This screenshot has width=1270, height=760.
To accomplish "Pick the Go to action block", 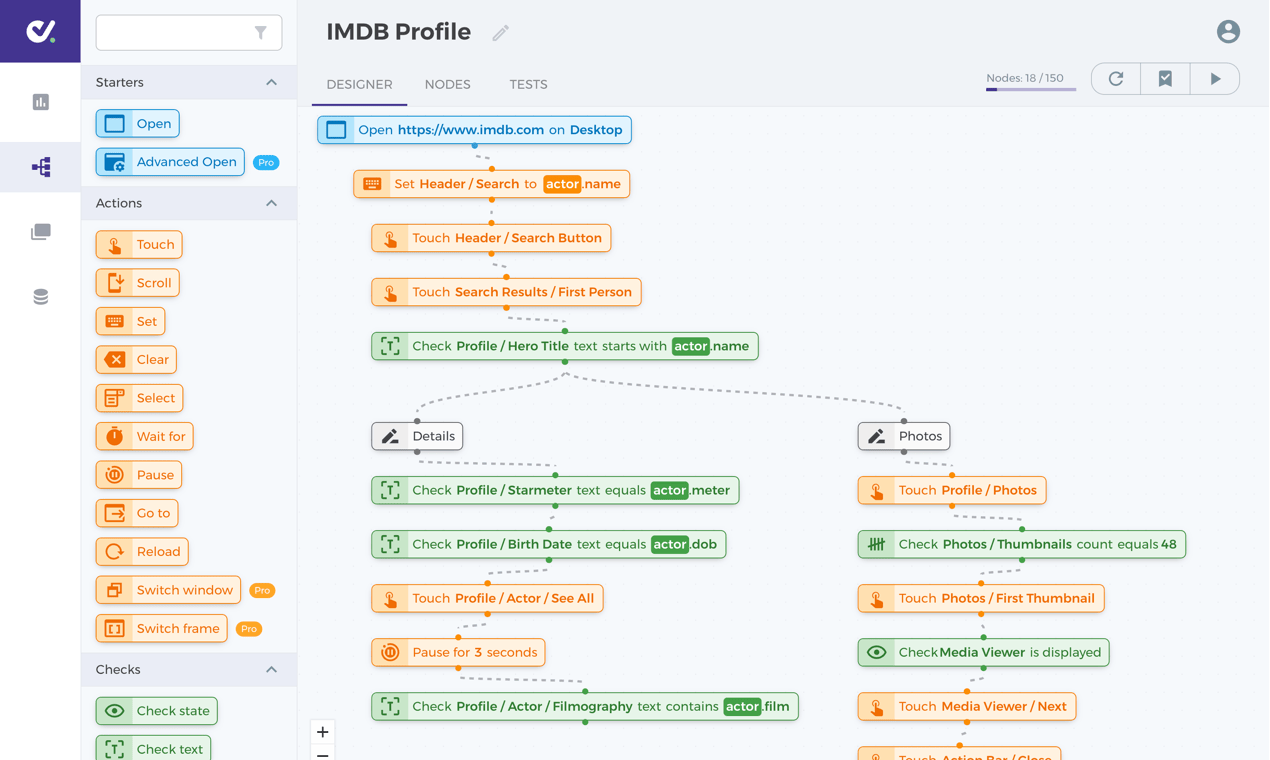I will click(137, 513).
